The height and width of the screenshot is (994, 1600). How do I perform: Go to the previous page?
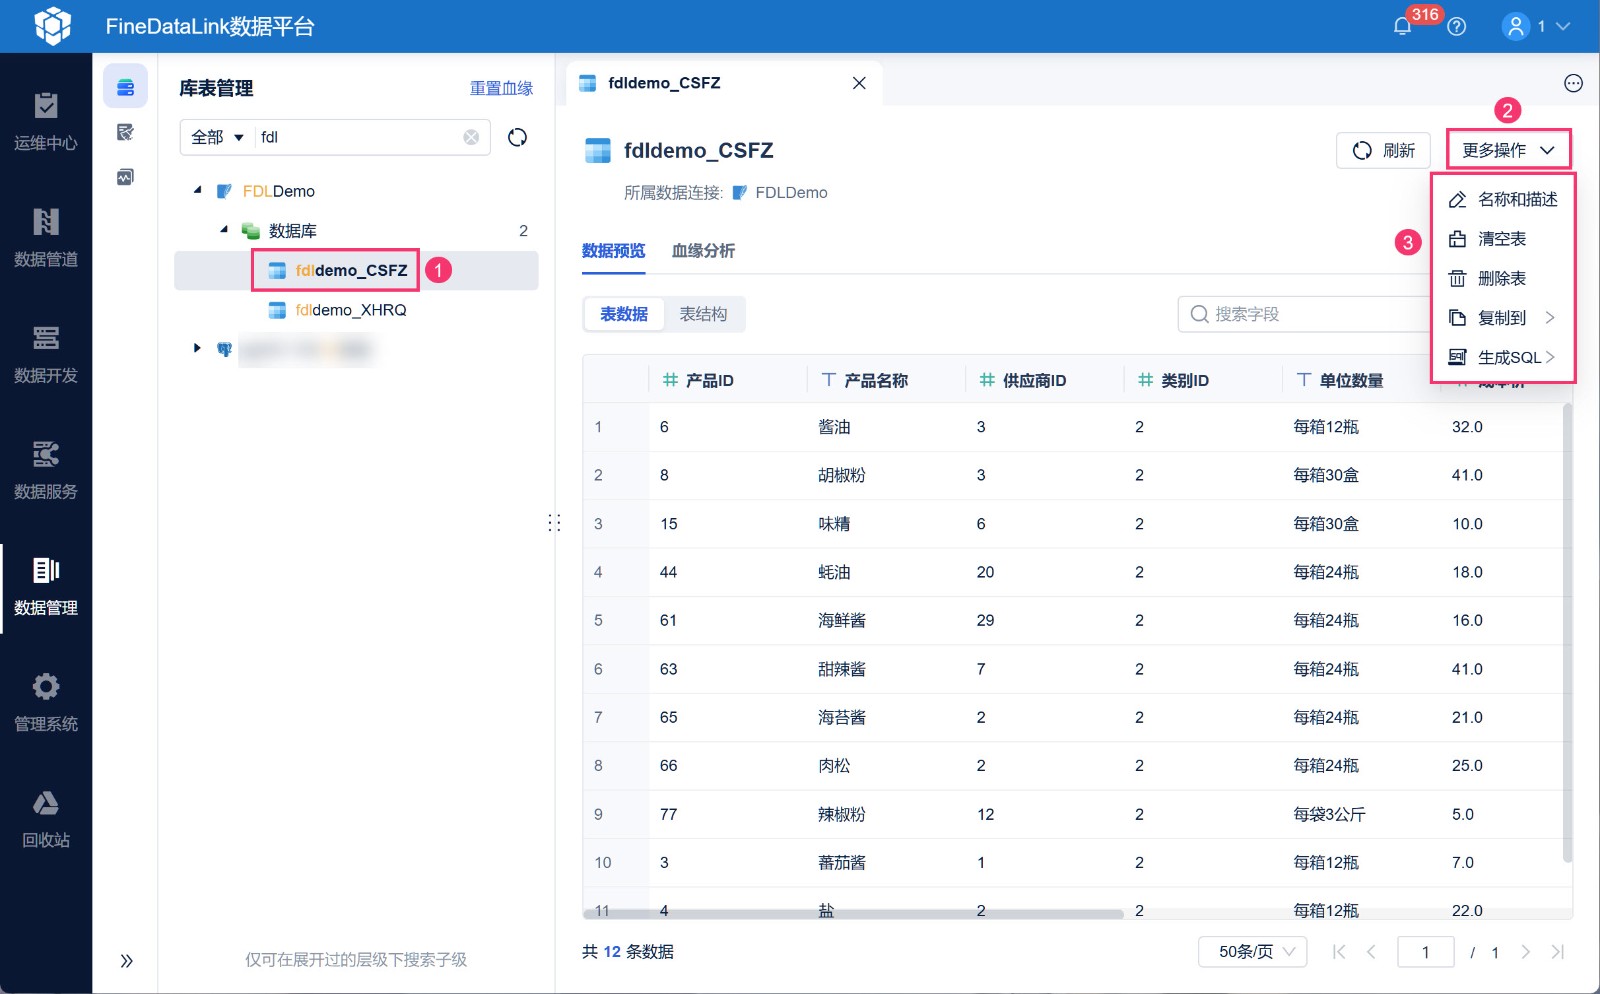click(1371, 952)
